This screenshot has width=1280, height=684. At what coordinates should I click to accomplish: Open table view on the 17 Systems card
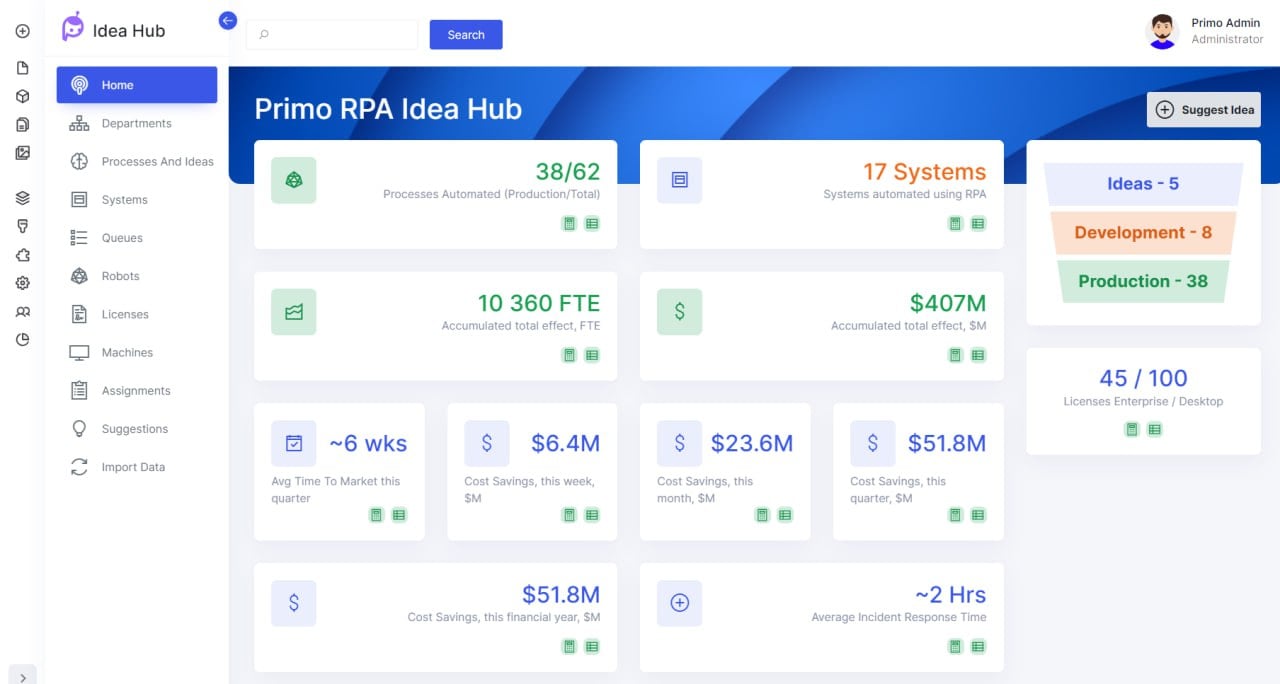(x=978, y=223)
